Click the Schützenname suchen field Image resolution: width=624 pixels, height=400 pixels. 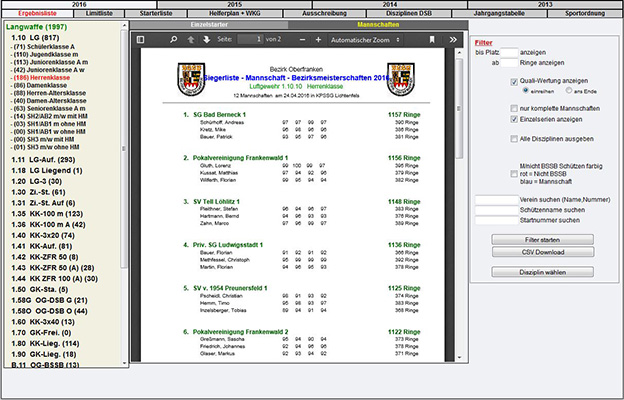click(x=497, y=210)
